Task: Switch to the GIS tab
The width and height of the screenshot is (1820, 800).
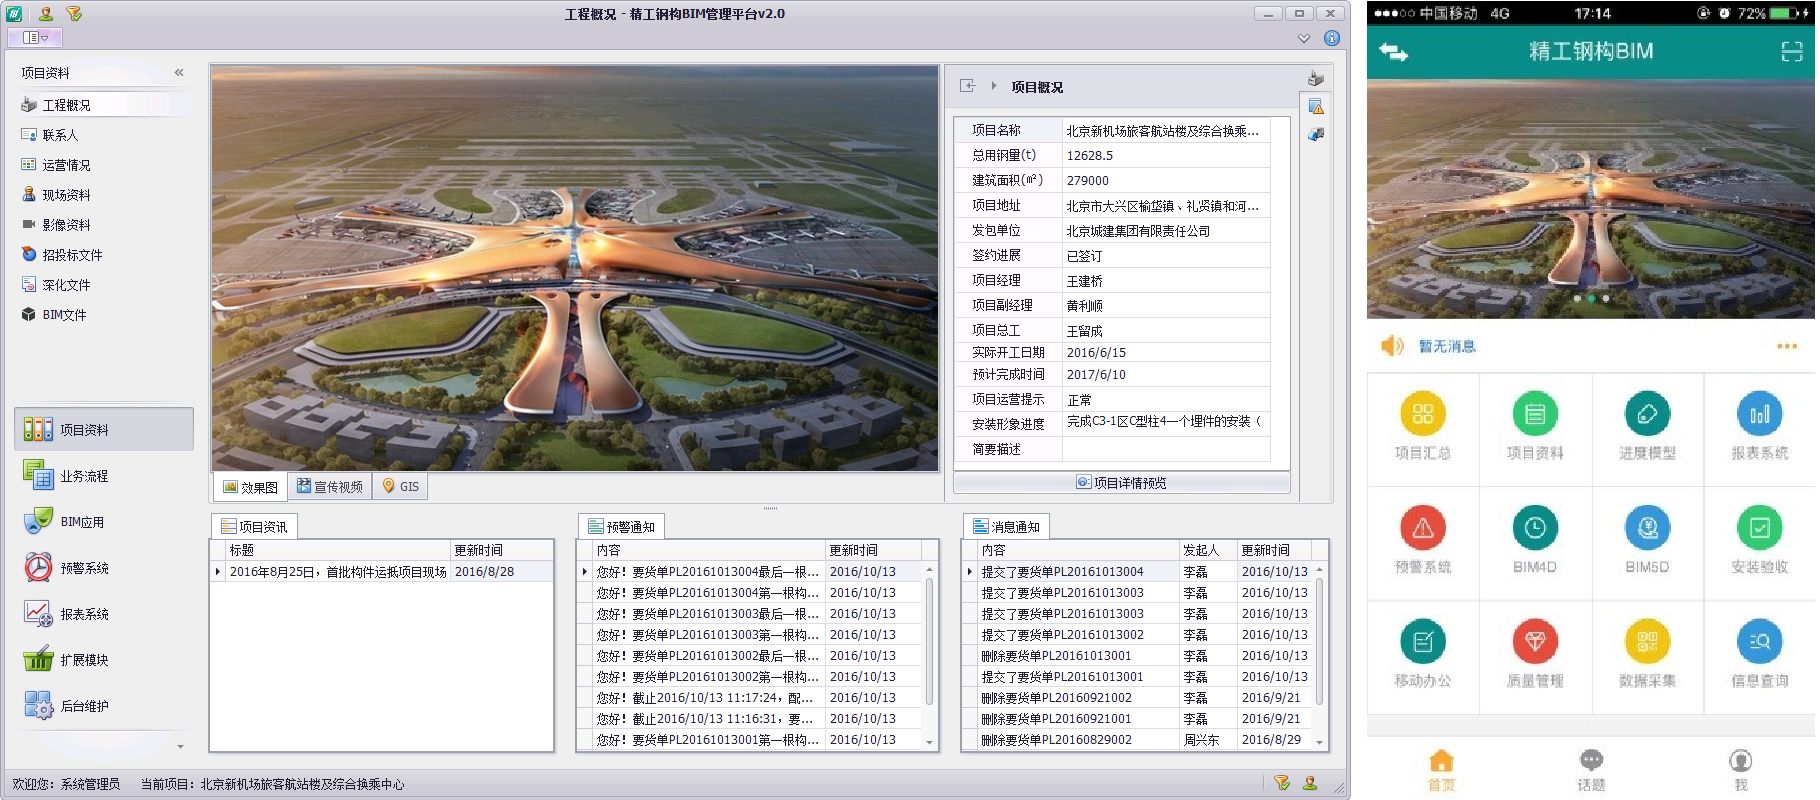Action: (401, 487)
